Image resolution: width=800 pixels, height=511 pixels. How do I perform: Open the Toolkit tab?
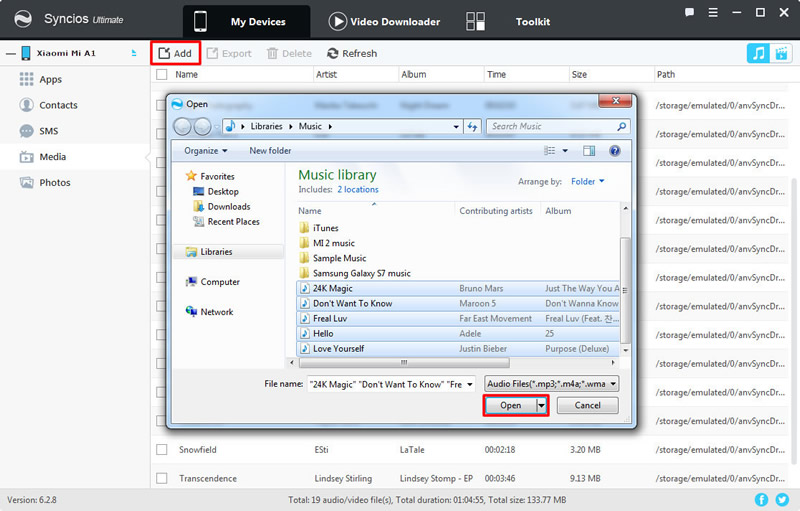pyautogui.click(x=533, y=21)
